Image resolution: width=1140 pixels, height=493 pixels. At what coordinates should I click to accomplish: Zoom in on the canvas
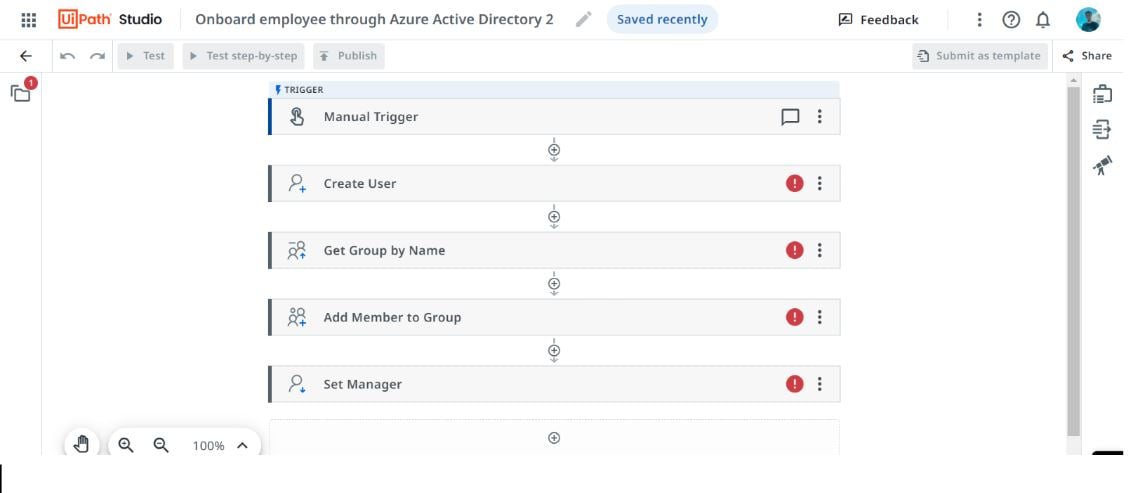[126, 445]
